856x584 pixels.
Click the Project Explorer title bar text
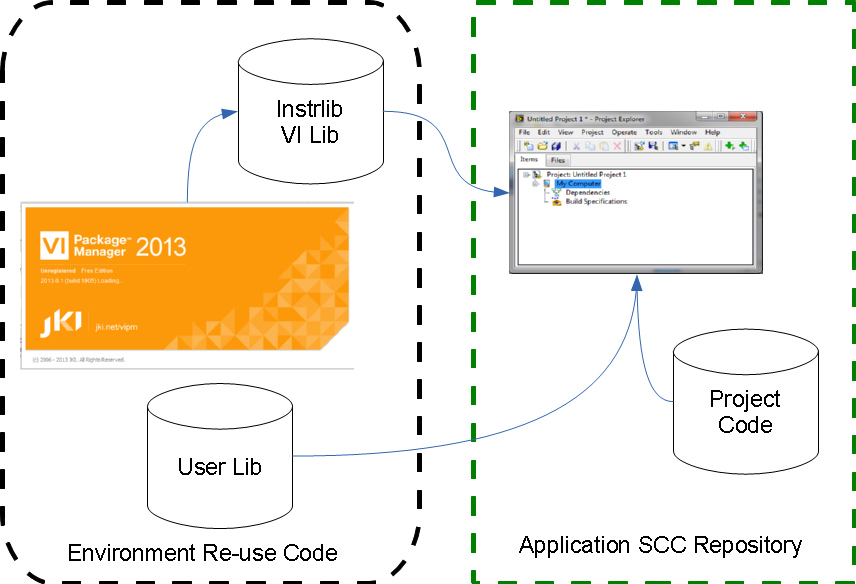pos(586,119)
